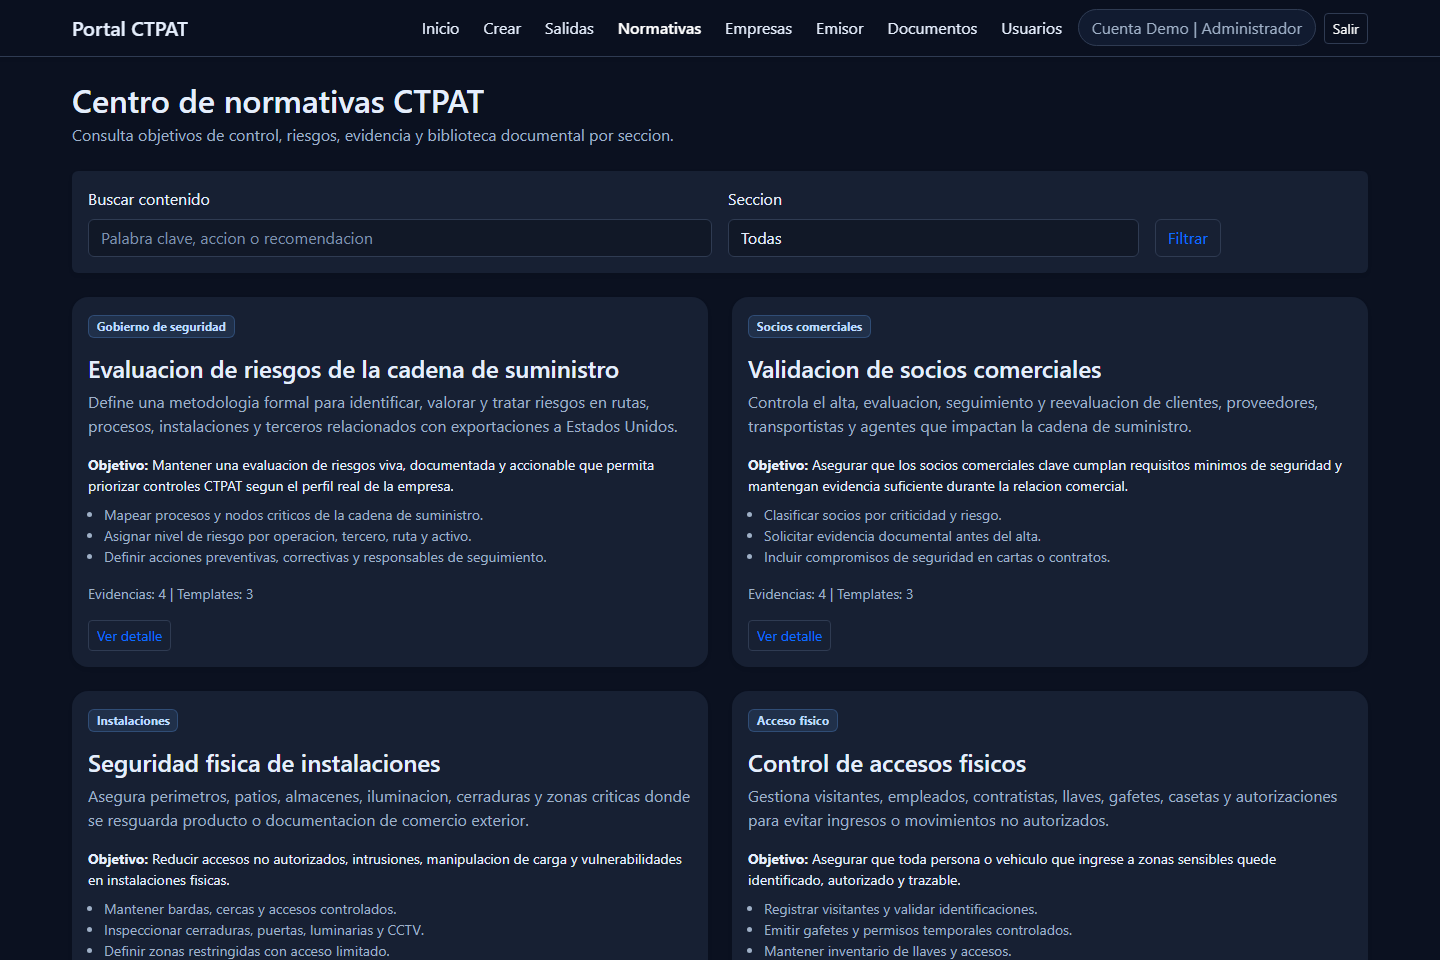Click the Centro de normativas CTPAT title
The image size is (1440, 960).
pyautogui.click(x=278, y=102)
